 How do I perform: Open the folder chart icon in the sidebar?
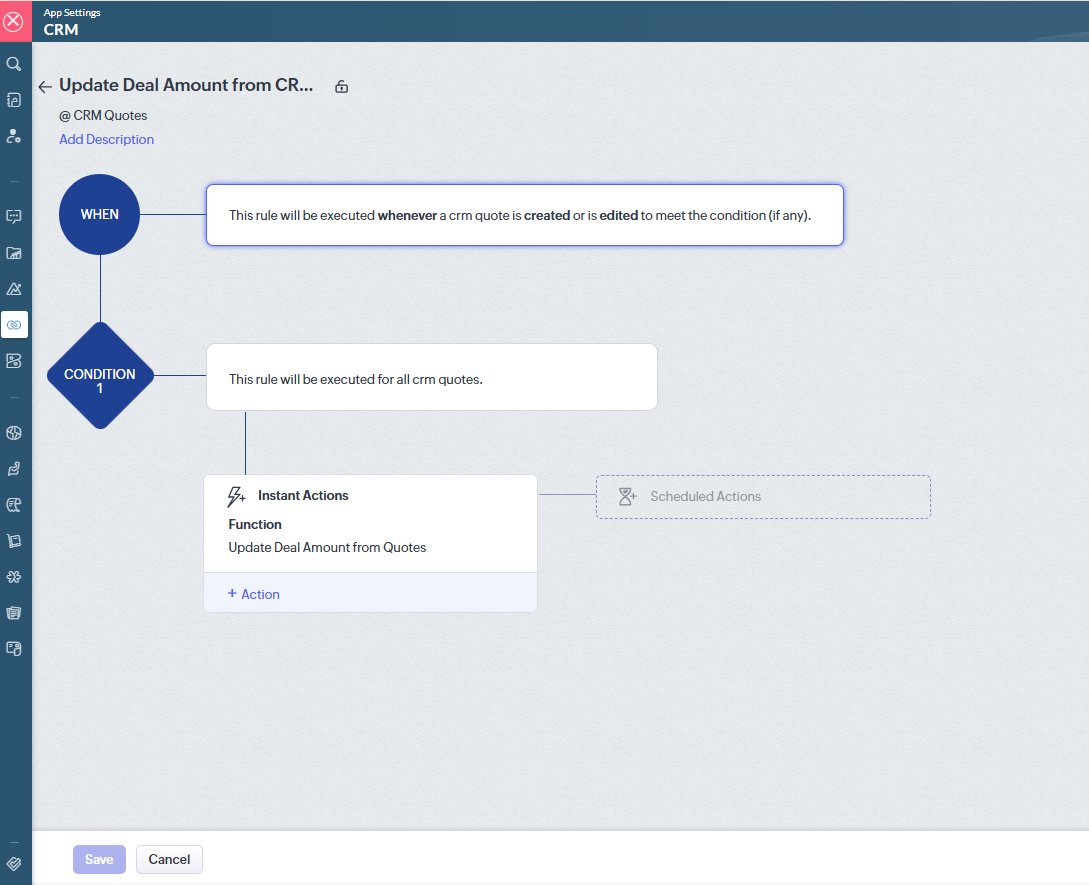pos(14,253)
